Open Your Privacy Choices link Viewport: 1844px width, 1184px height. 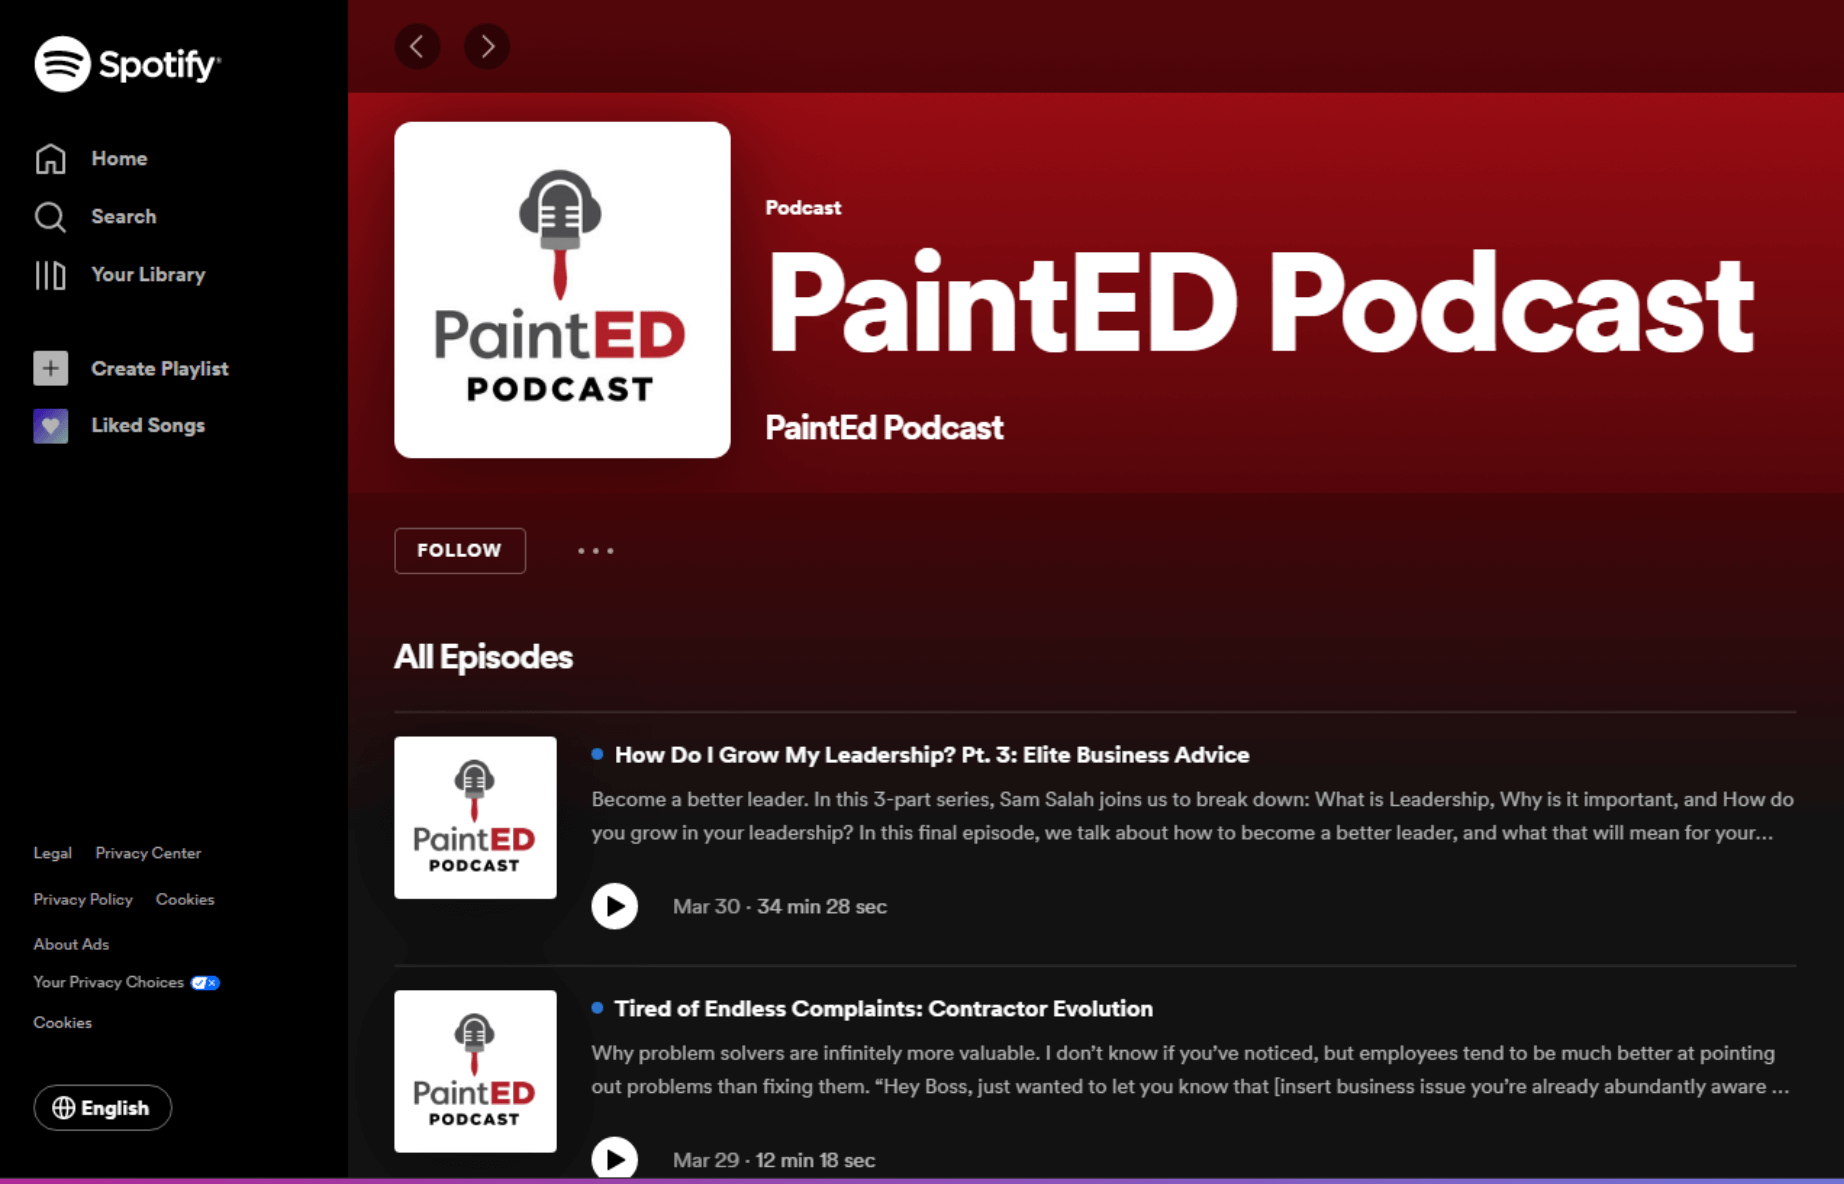pos(109,982)
